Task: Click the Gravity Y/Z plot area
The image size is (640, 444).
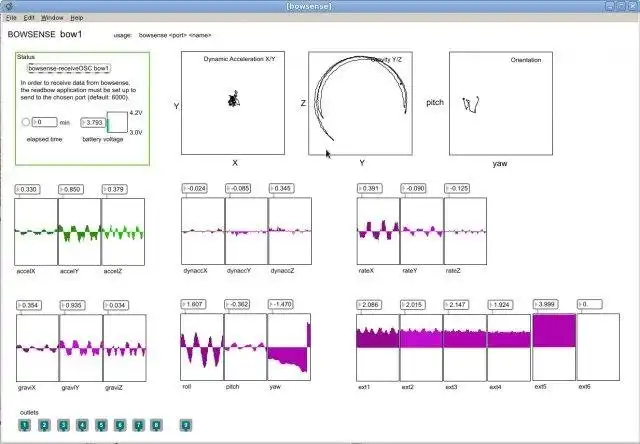Action: click(x=360, y=103)
